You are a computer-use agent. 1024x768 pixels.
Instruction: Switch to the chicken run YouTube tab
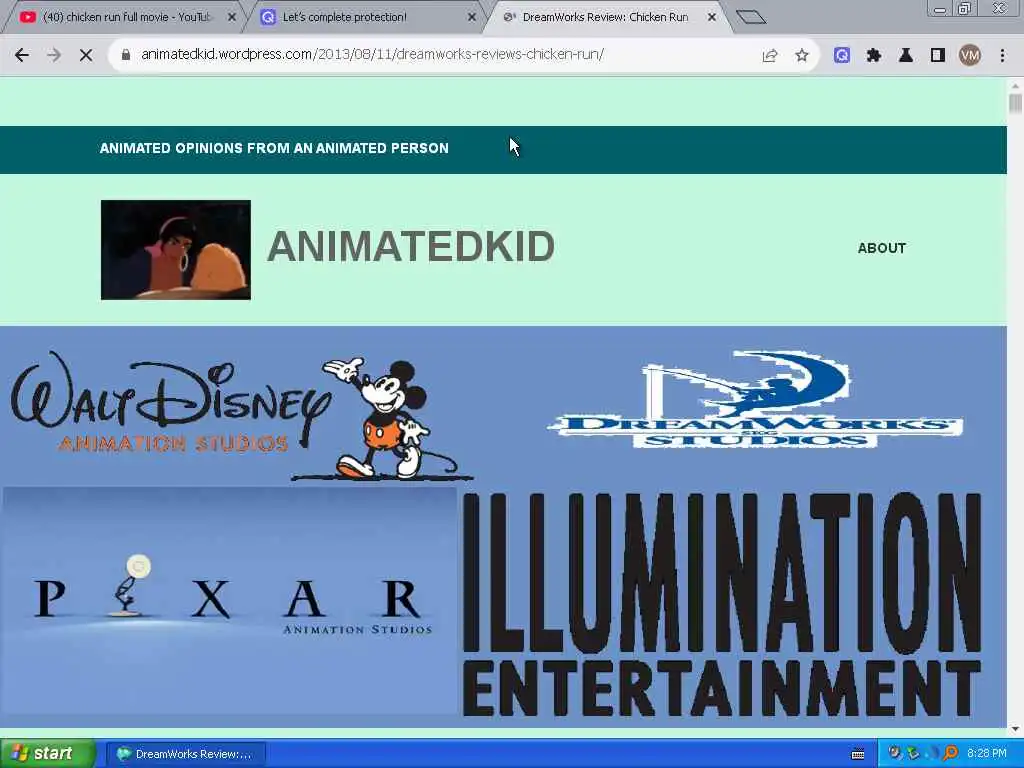click(124, 17)
